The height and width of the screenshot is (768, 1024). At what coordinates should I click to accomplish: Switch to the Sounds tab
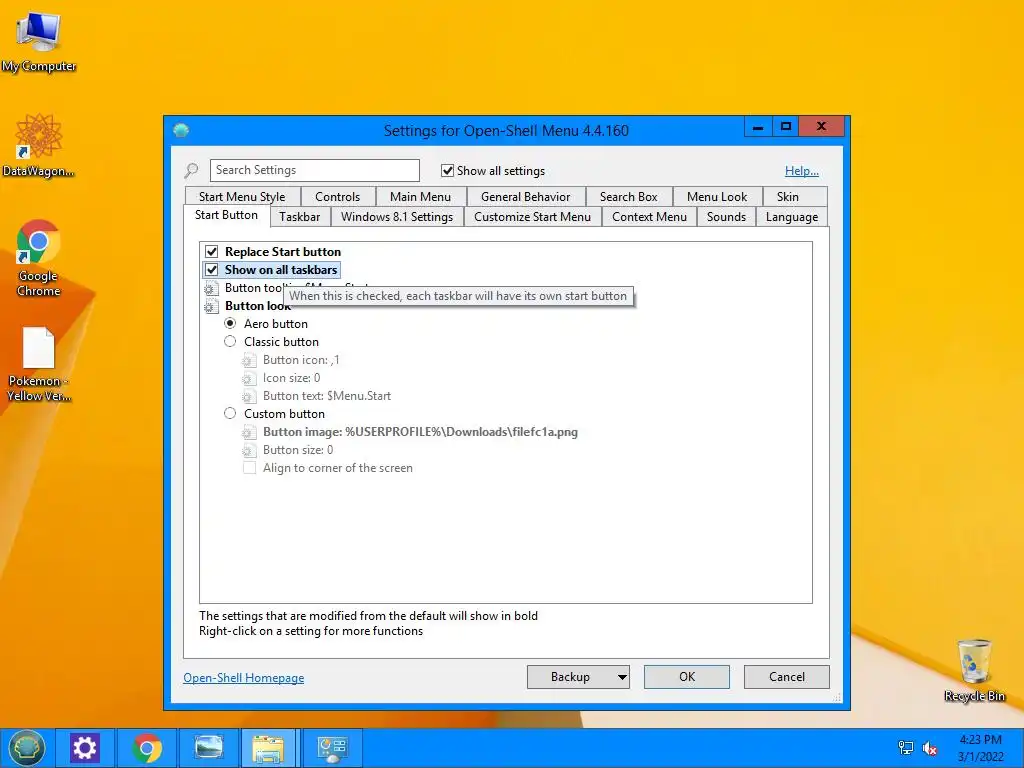coord(726,217)
